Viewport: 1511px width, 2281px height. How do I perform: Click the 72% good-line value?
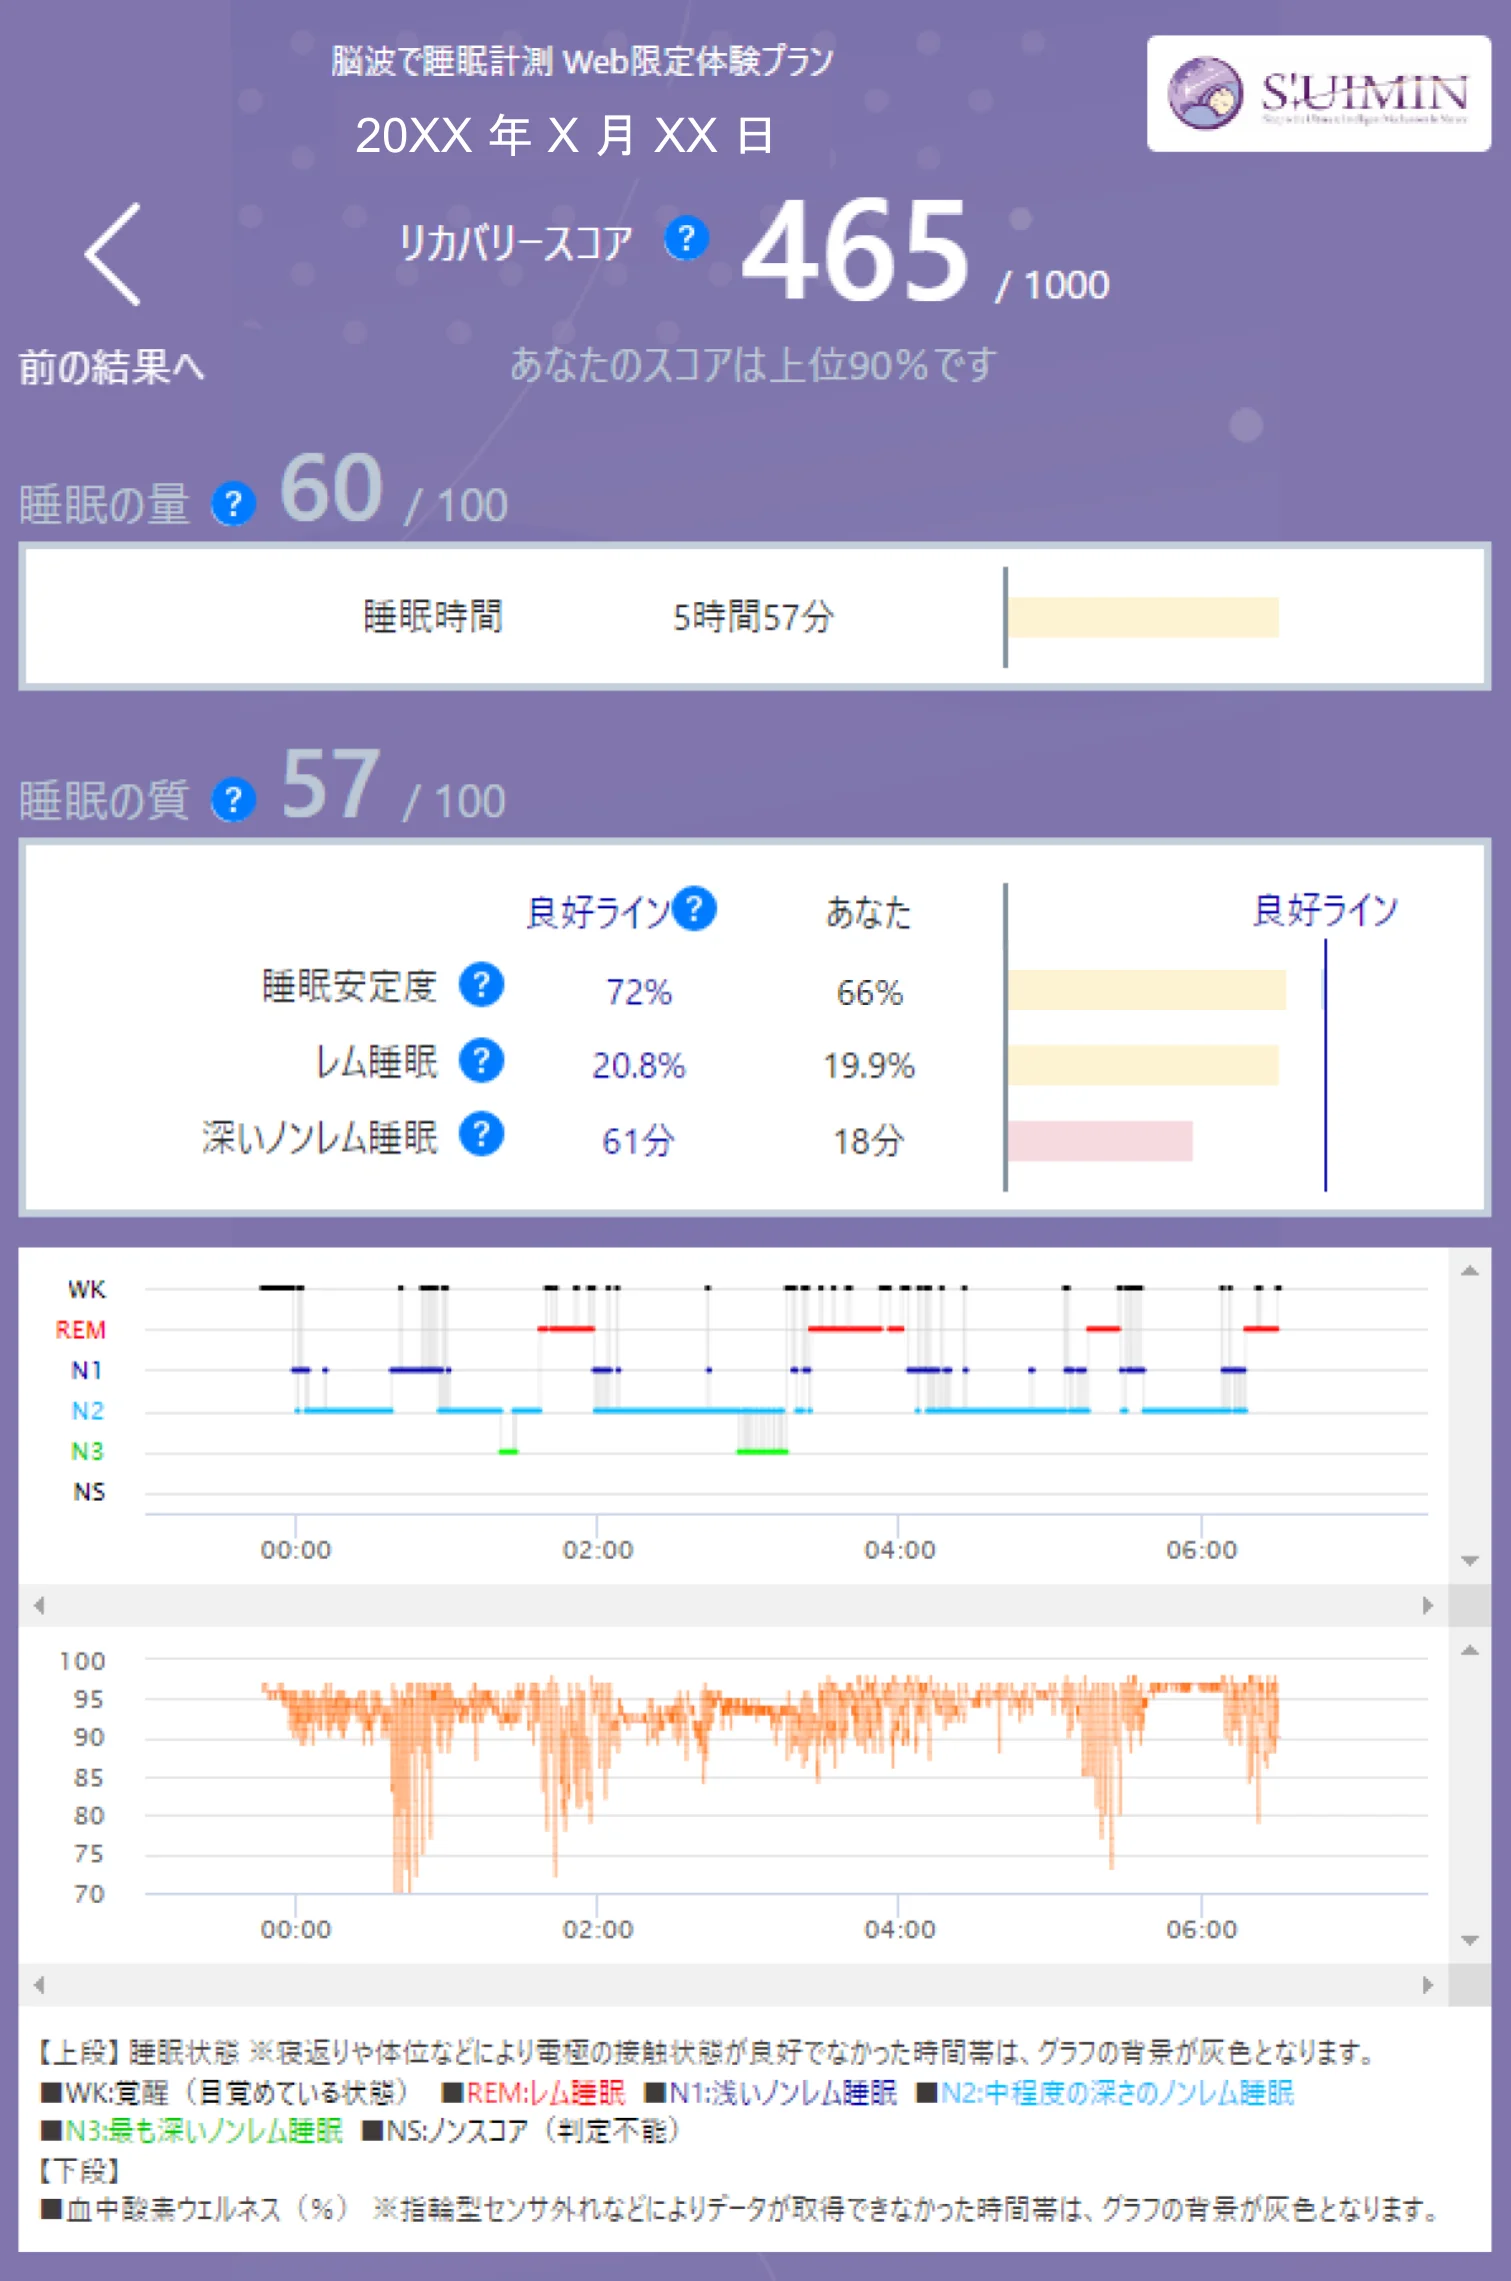click(639, 992)
